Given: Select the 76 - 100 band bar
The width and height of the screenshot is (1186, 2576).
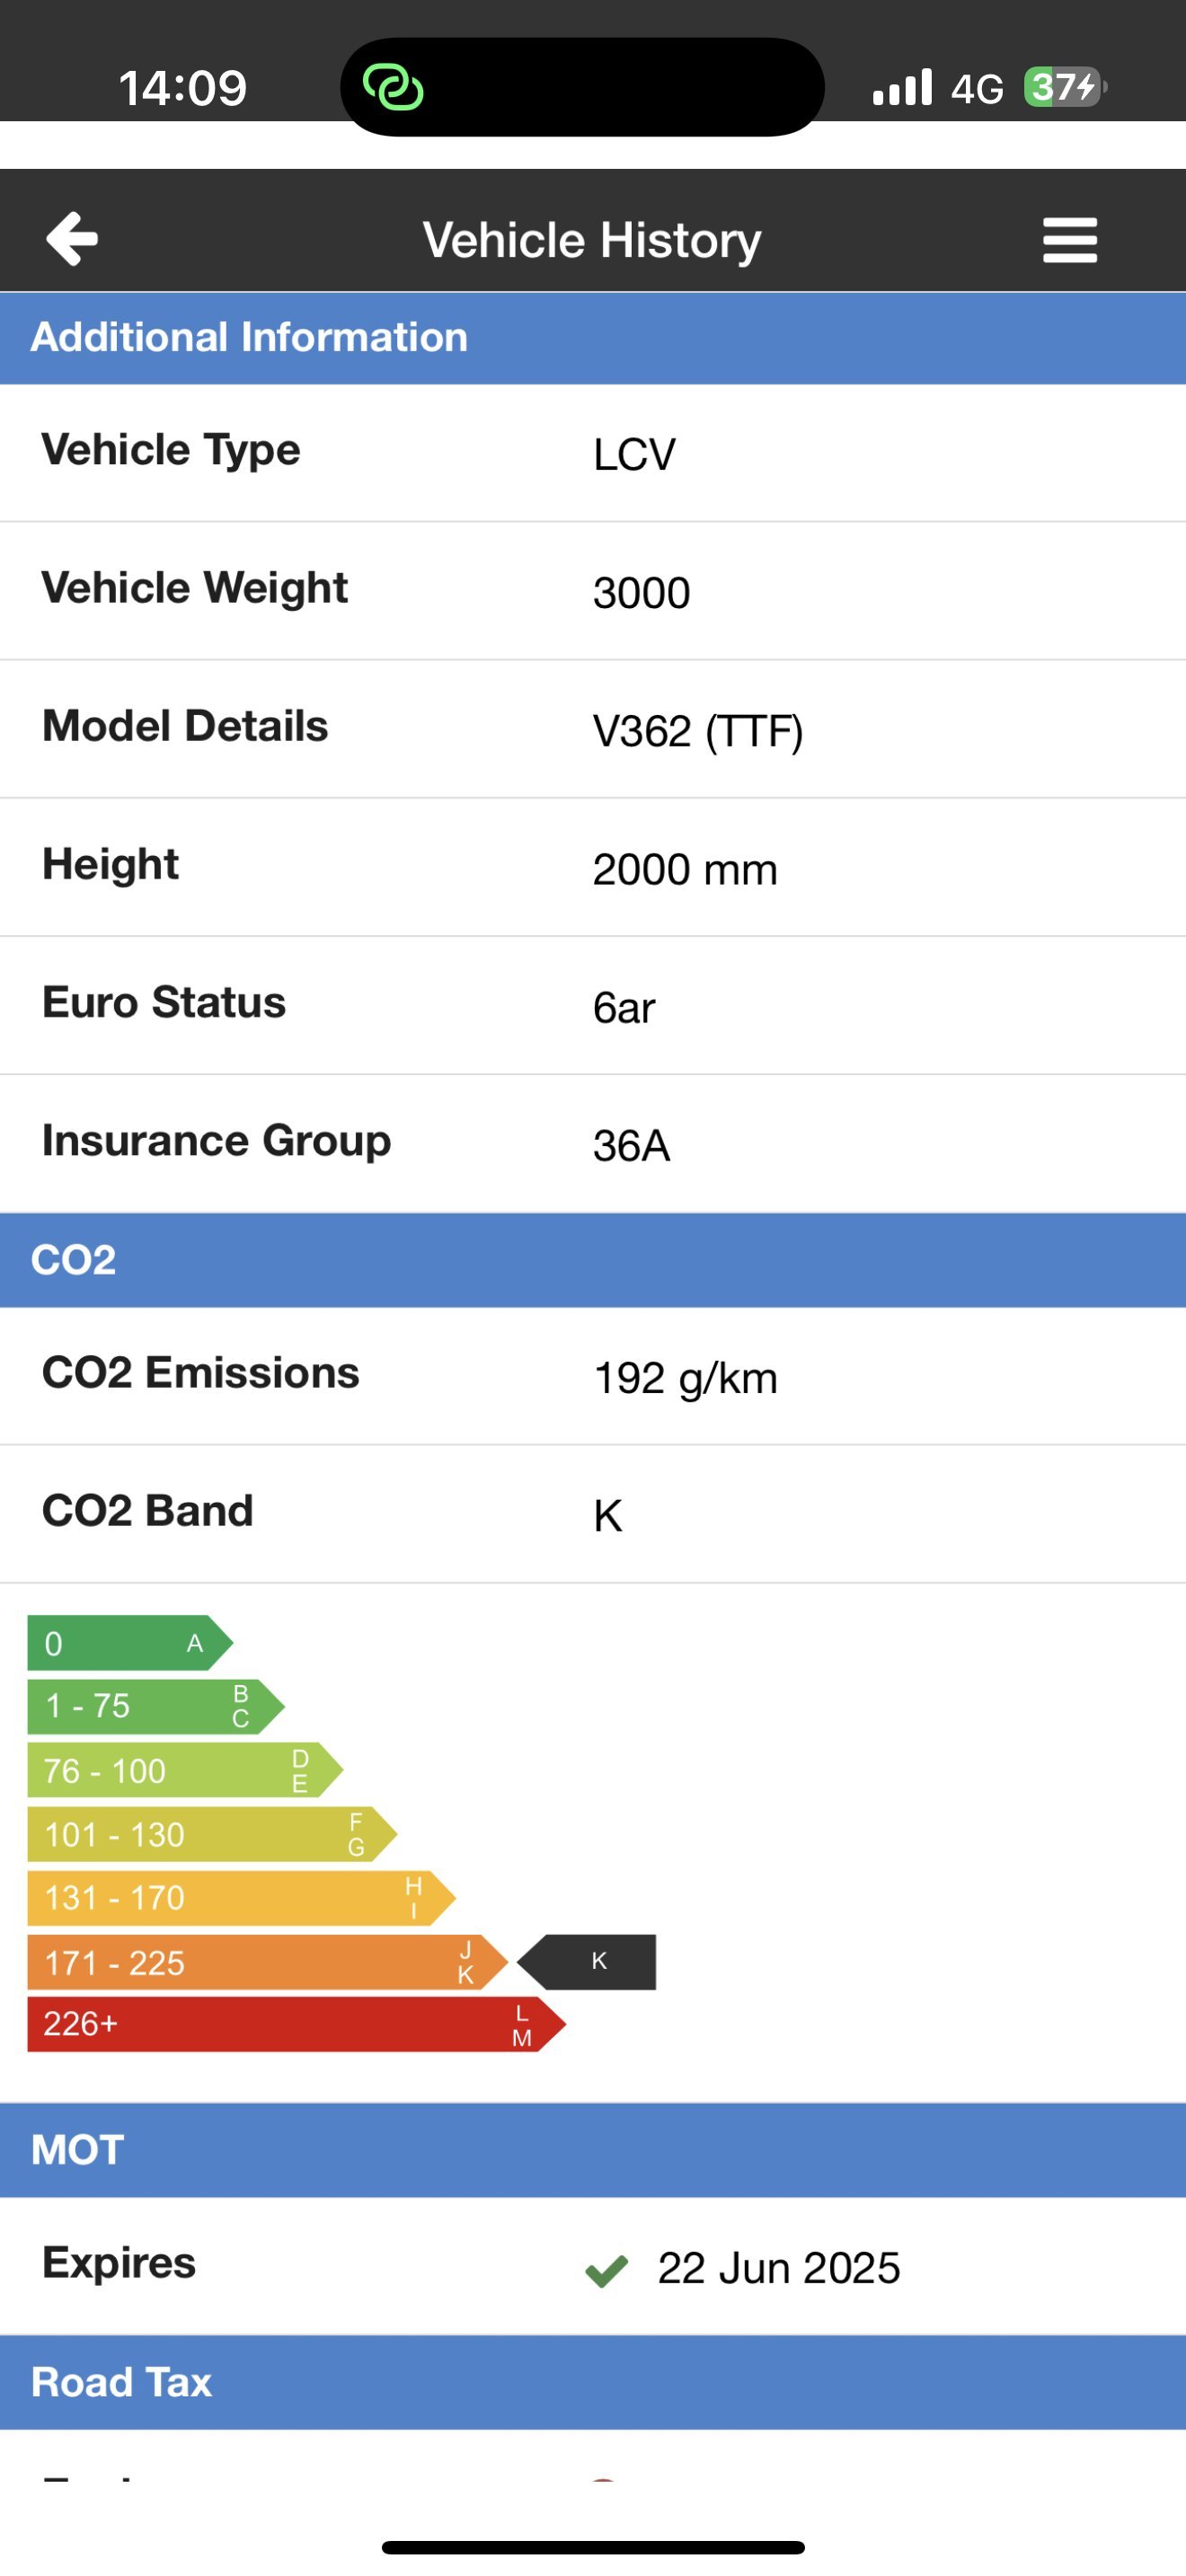Looking at the screenshot, I should [185, 1770].
